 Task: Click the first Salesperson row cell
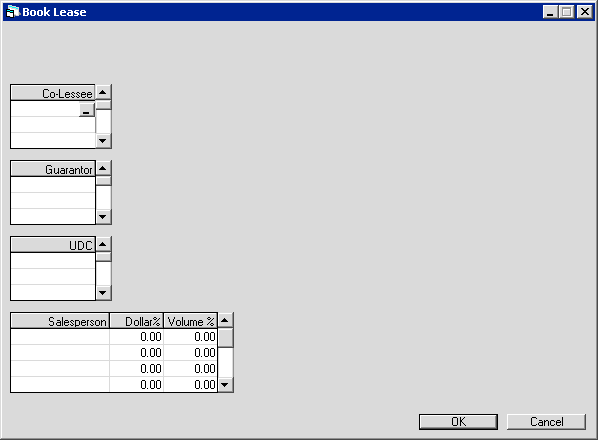60,337
